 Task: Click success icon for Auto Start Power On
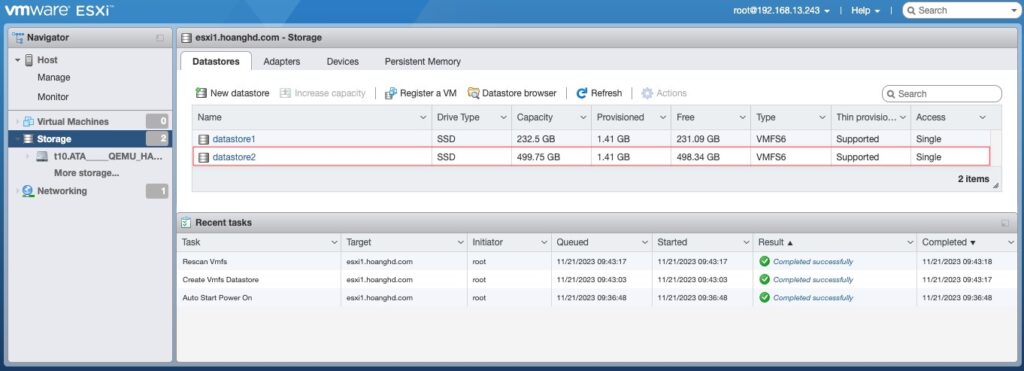click(x=764, y=297)
